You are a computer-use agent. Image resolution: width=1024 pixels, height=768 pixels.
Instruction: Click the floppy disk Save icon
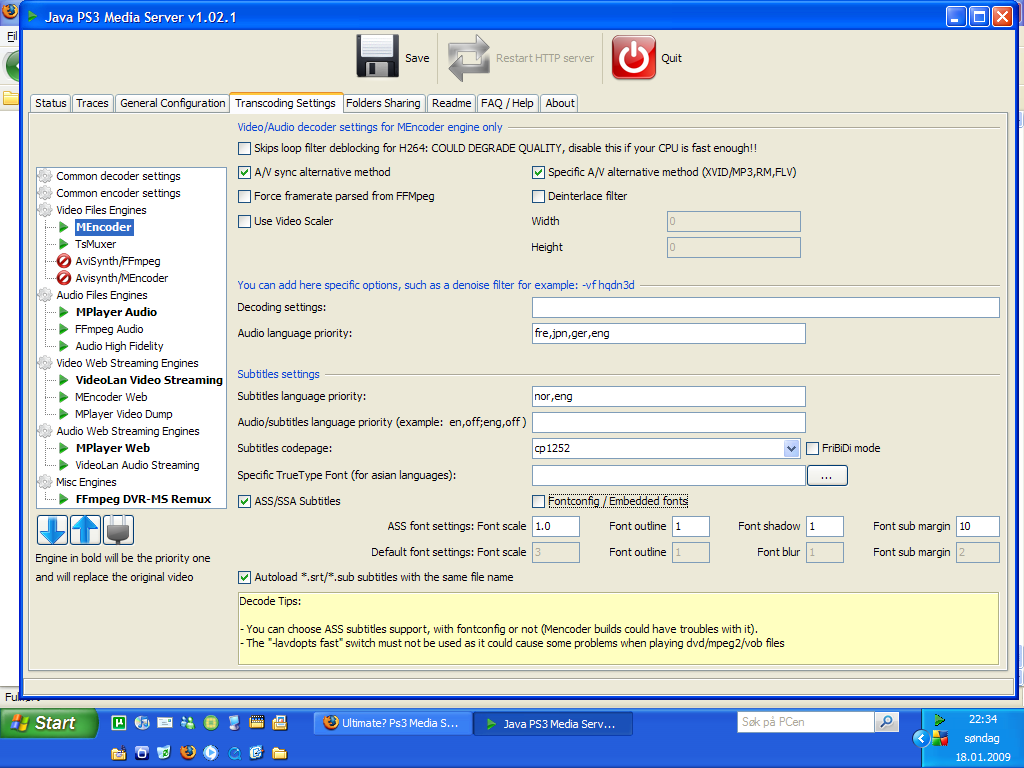377,57
